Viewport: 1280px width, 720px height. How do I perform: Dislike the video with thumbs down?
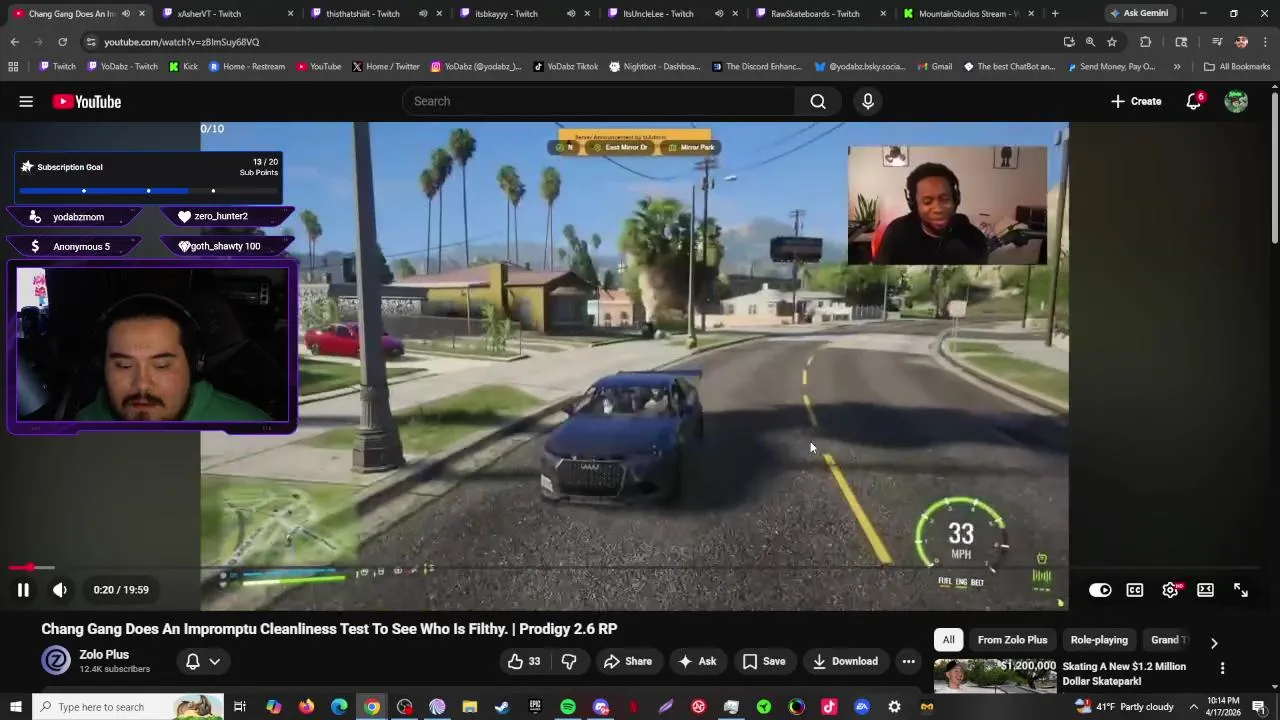[x=569, y=661]
